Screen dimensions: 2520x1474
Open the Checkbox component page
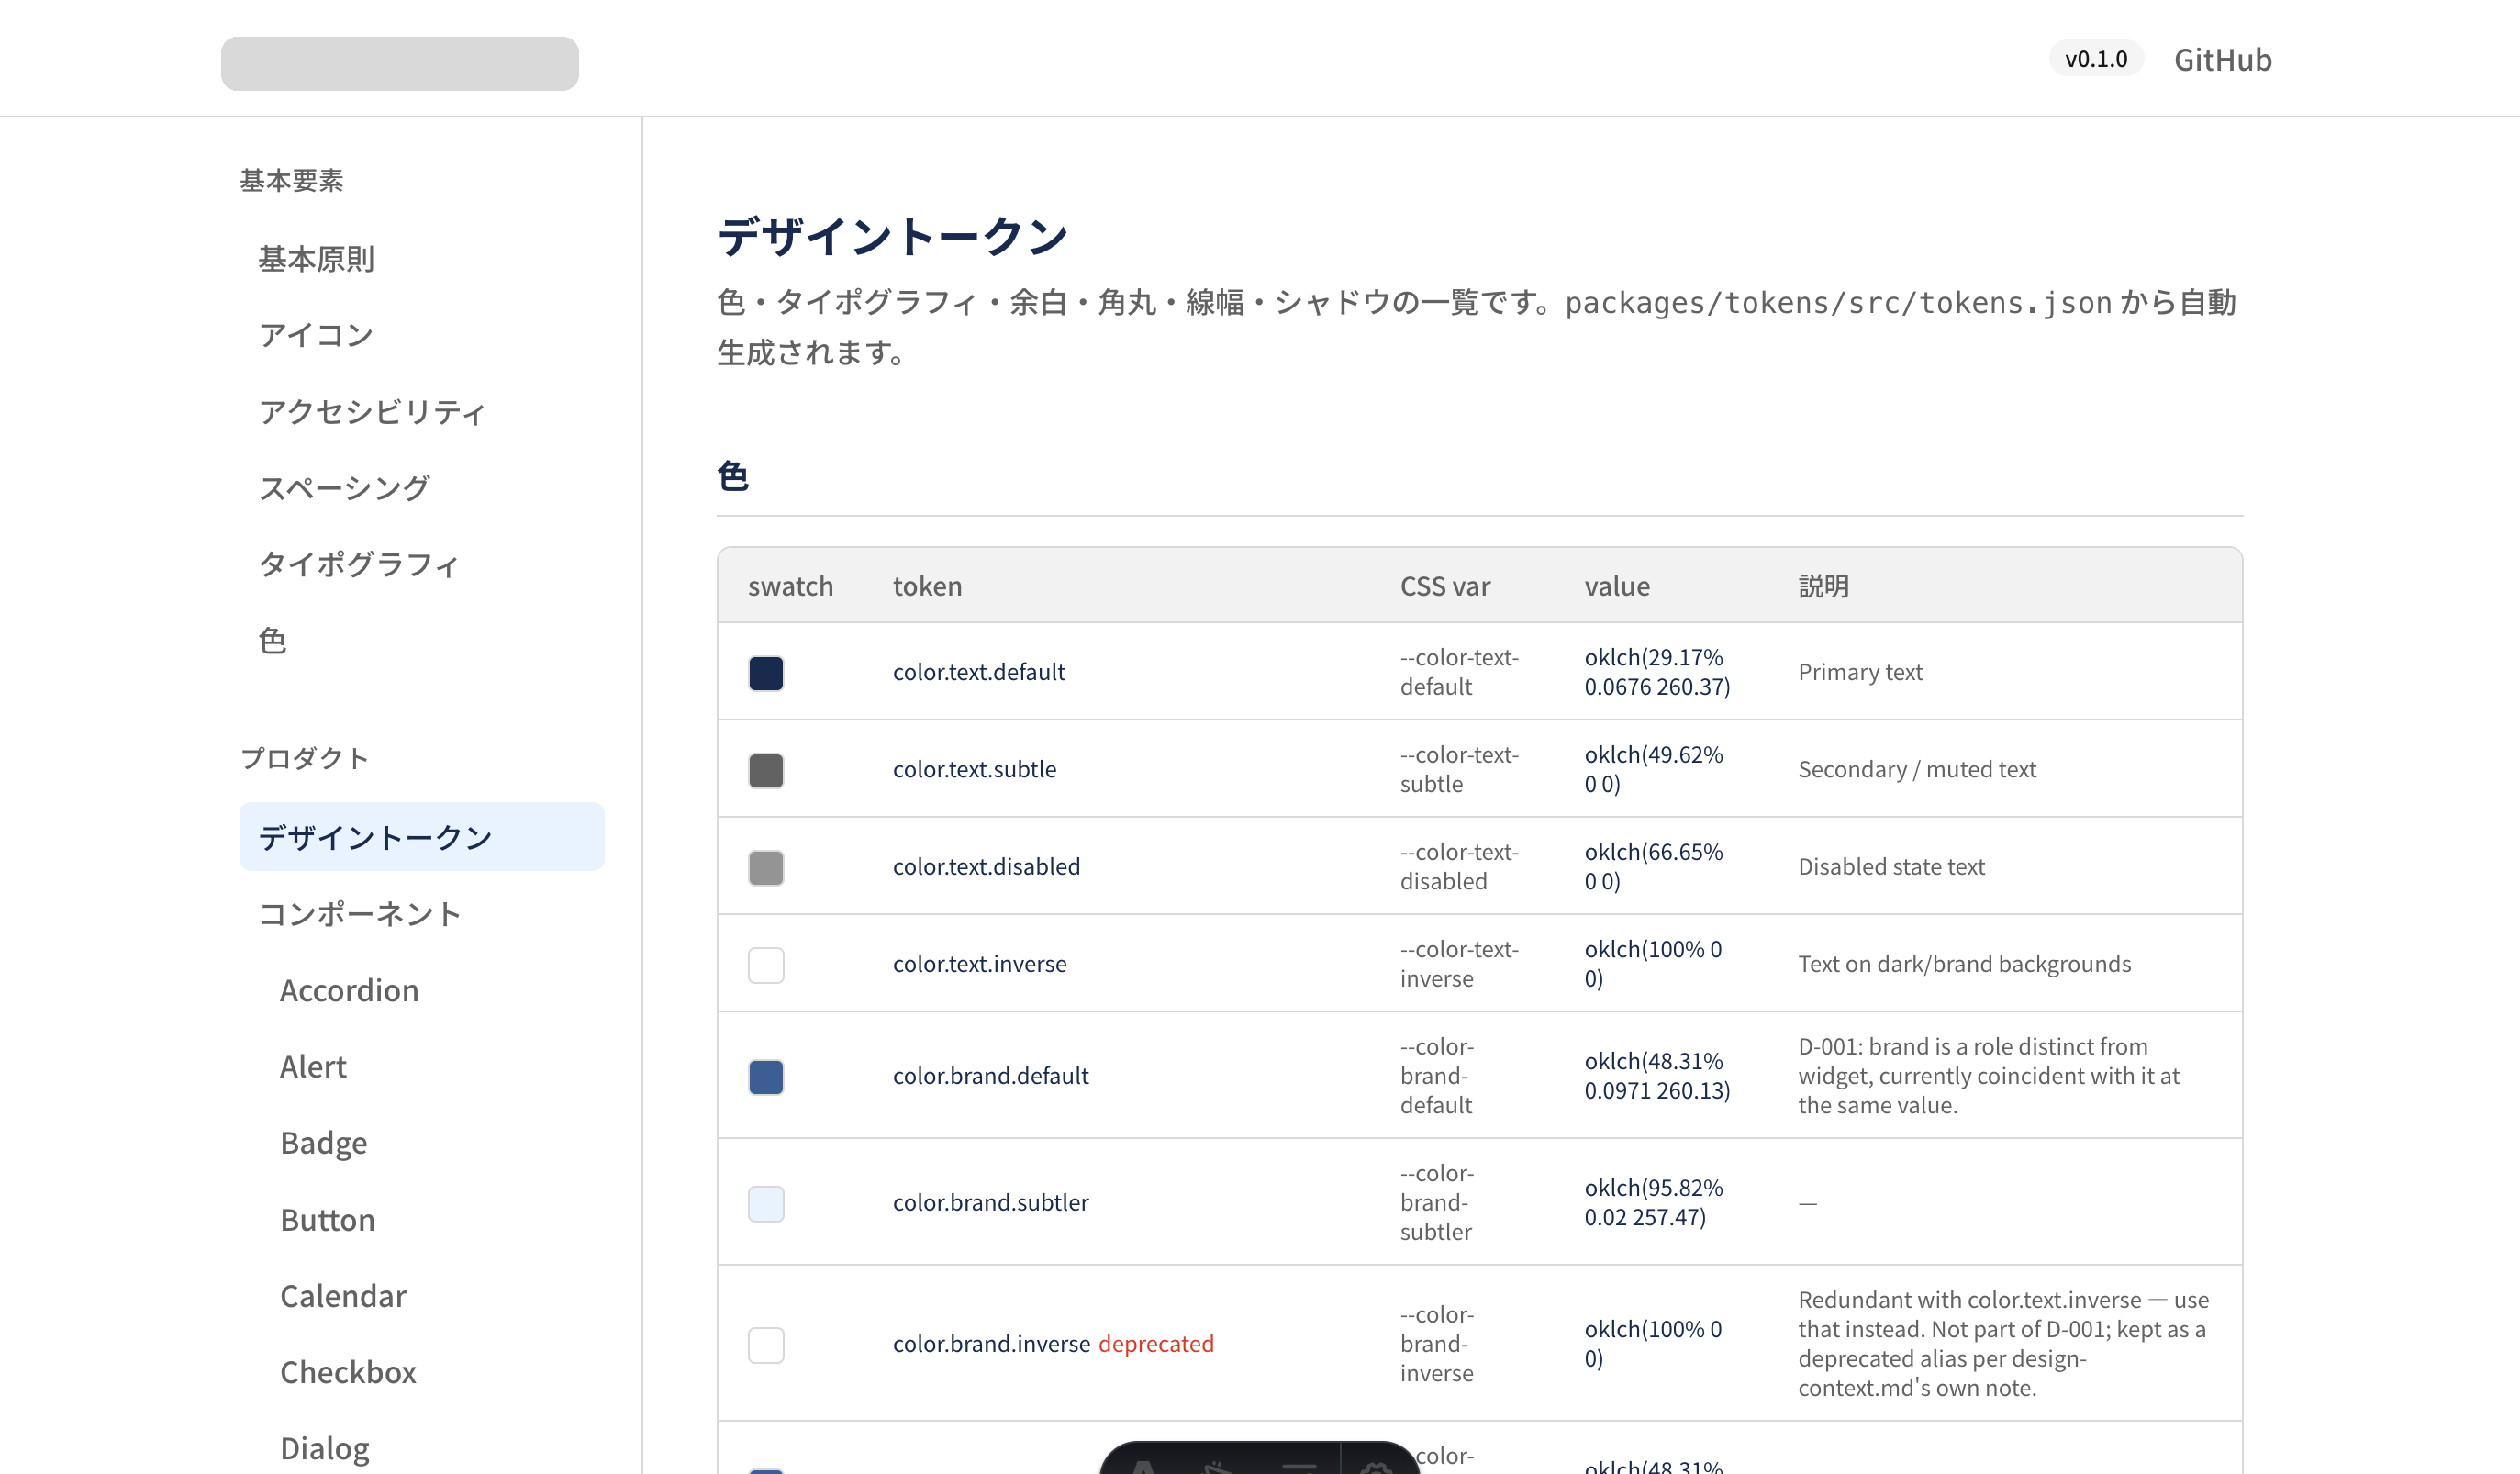(348, 1371)
